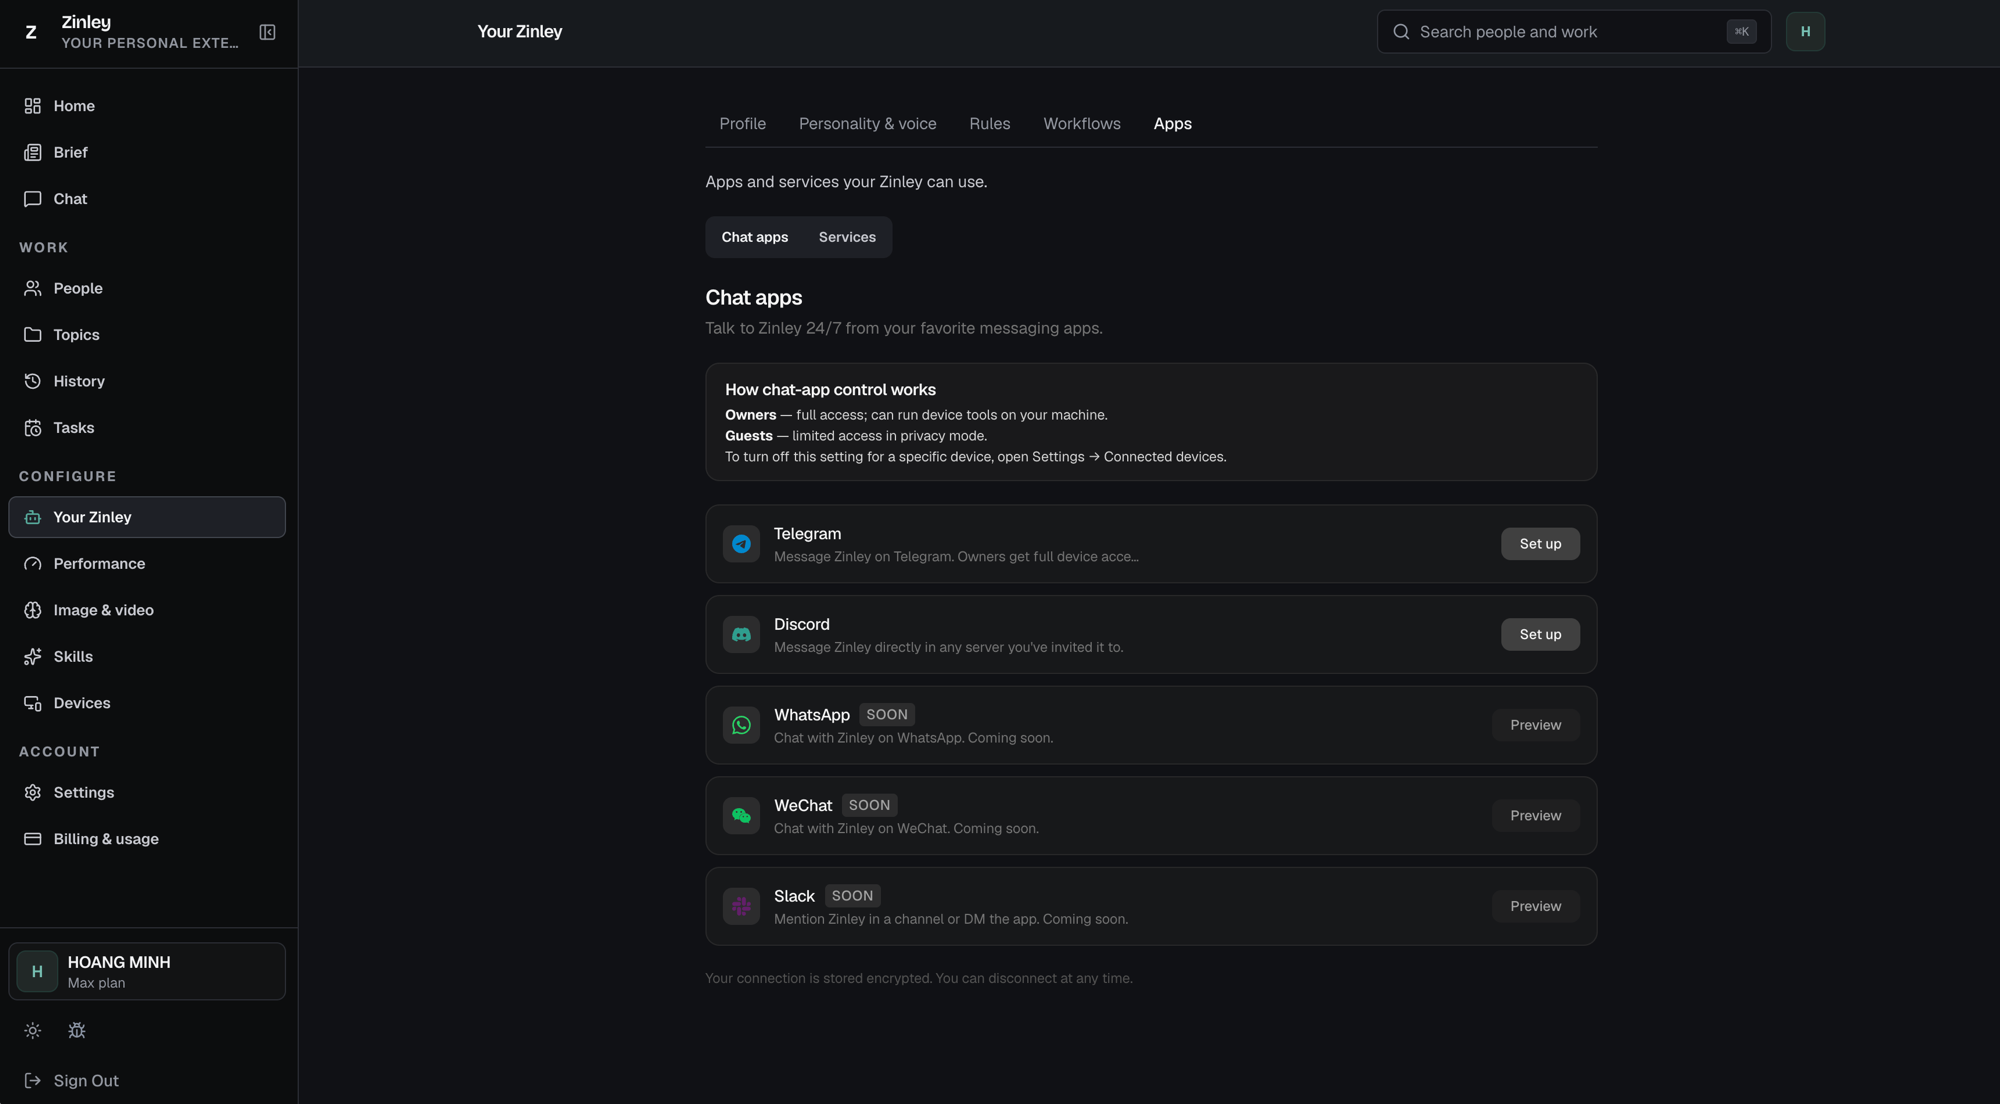Set up the Telegram chat app
Image resolution: width=2000 pixels, height=1104 pixels.
click(1540, 544)
